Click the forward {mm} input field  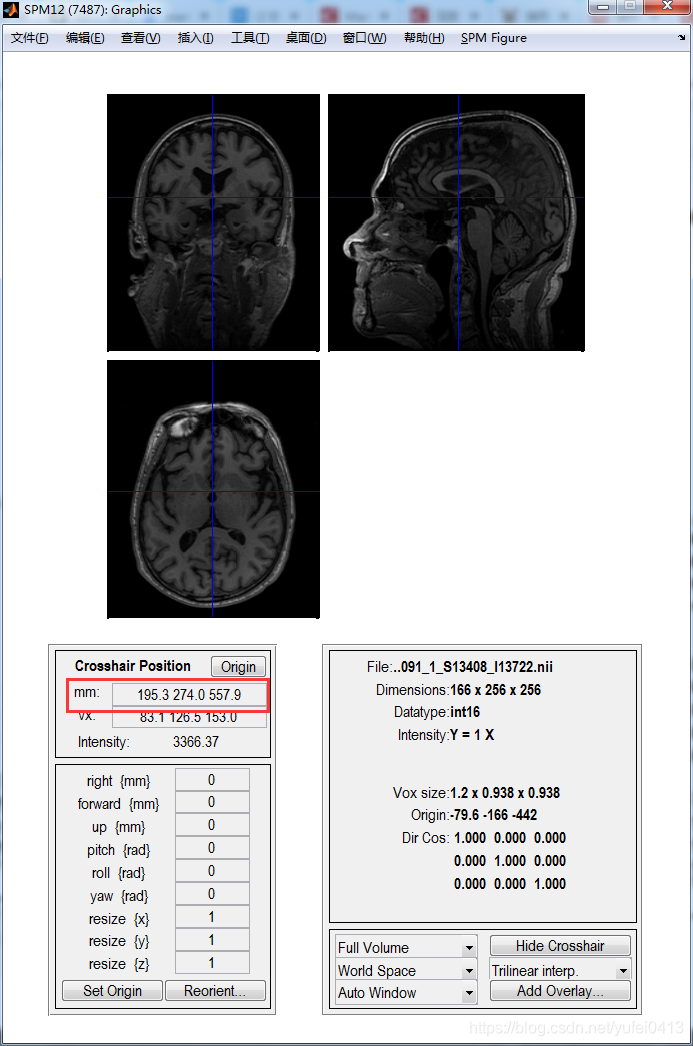point(212,802)
